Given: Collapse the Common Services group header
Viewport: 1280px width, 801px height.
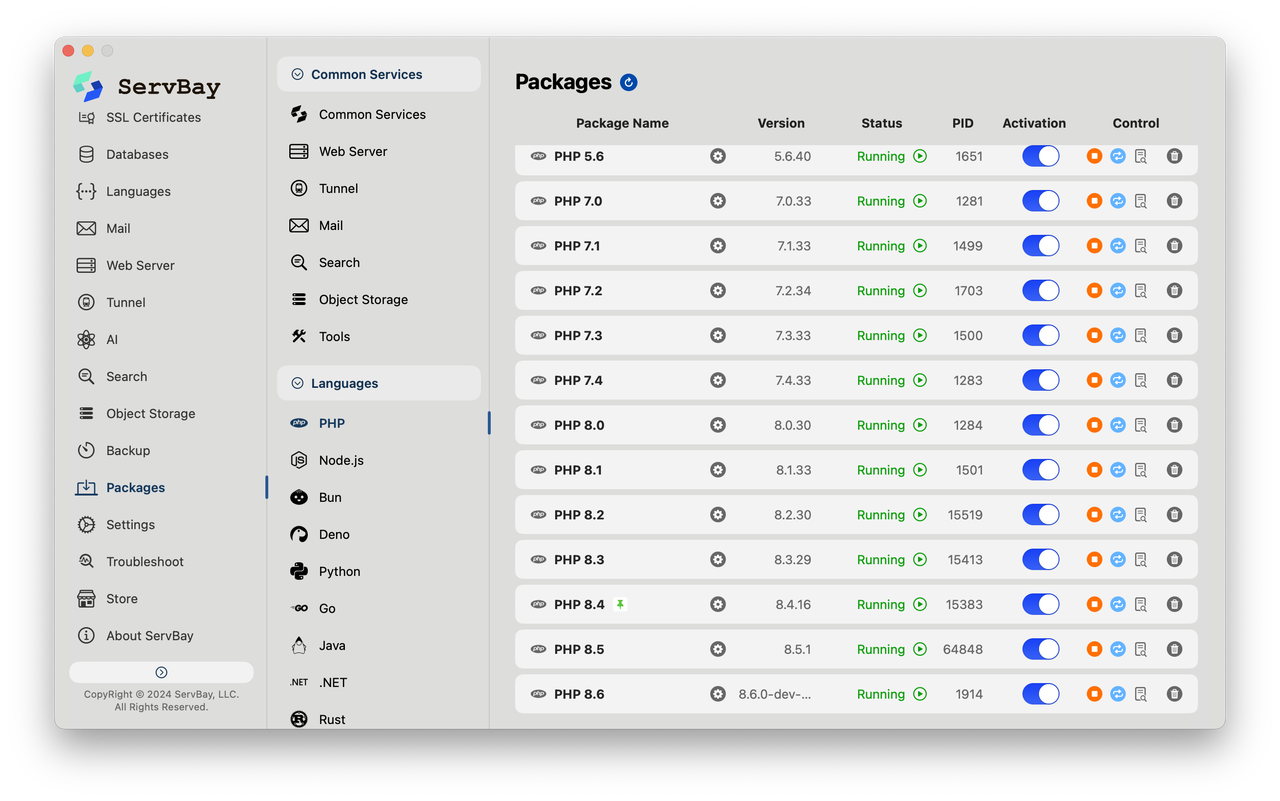Looking at the screenshot, I should point(379,74).
